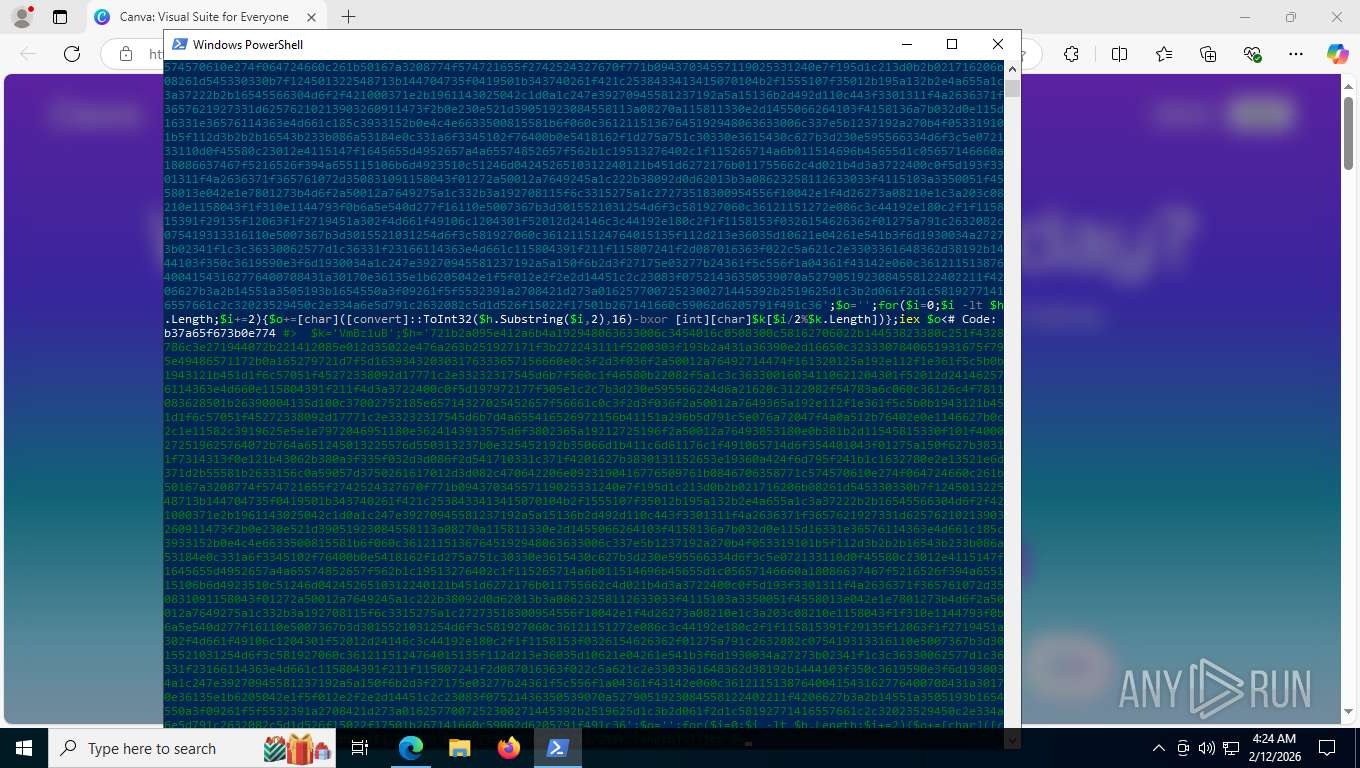Open the Edge profile avatar

click(21, 17)
